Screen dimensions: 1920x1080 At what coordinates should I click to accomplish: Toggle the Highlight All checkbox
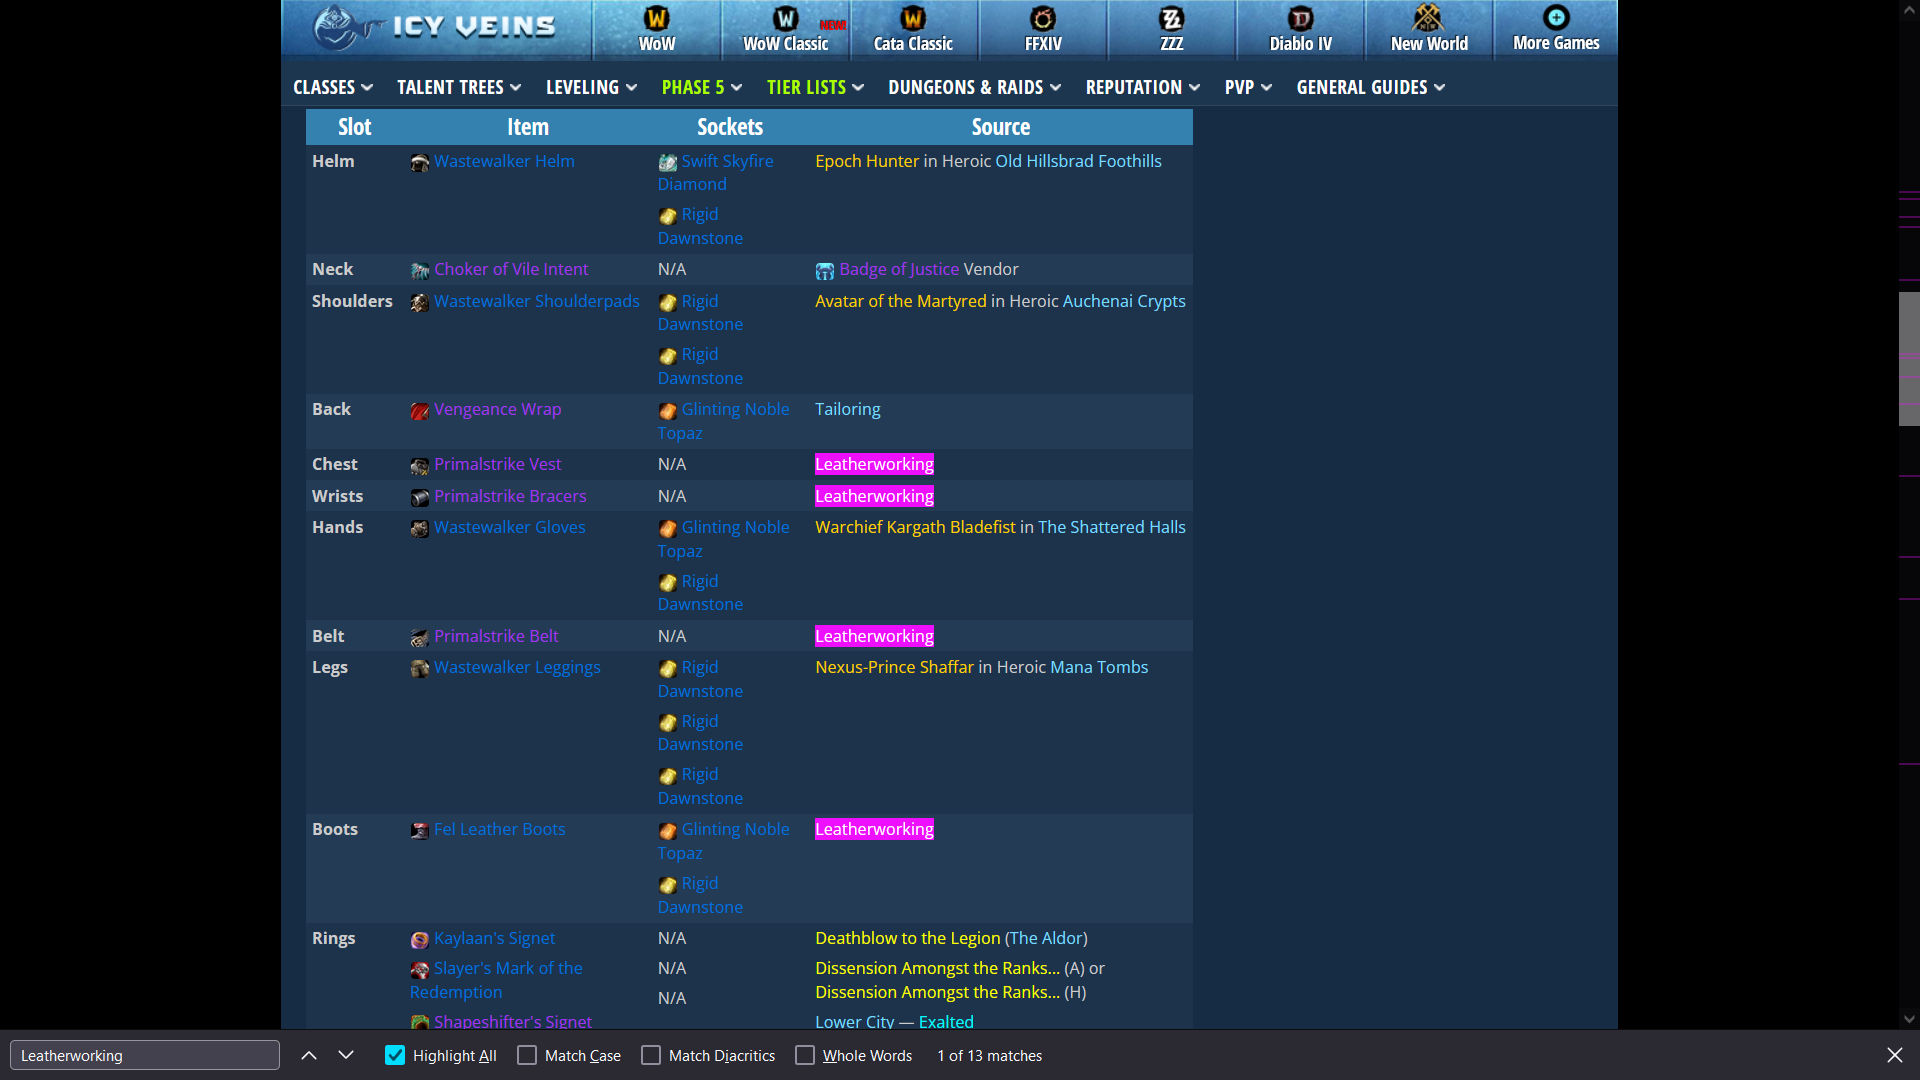(395, 1055)
